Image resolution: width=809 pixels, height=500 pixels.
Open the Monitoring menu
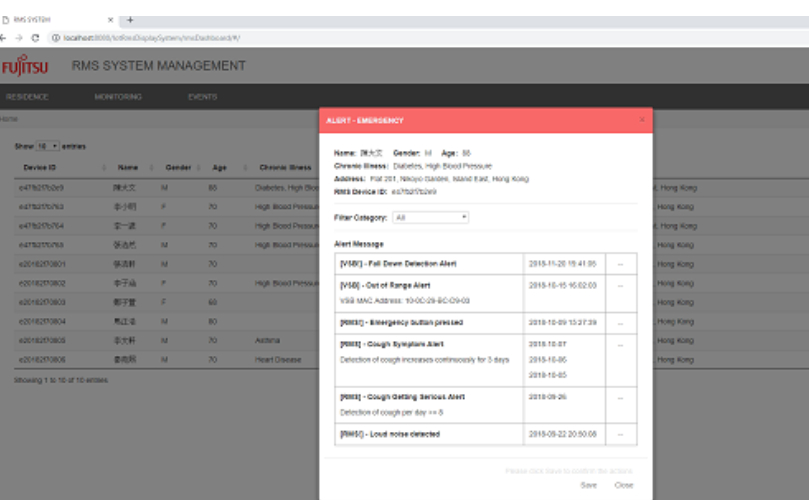(118, 97)
